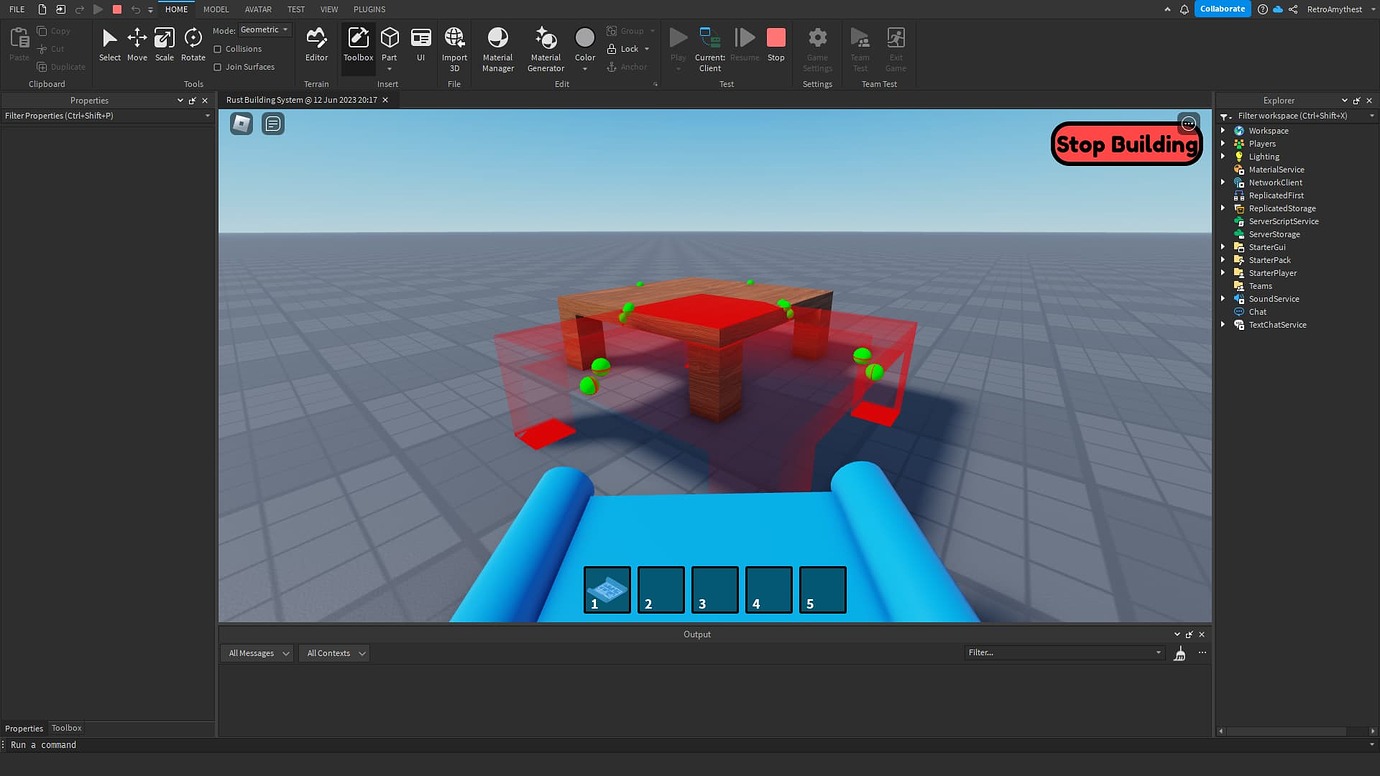Screen dimensions: 1380x776
Task: Open the Roblox menu icon in viewport
Action: click(241, 123)
